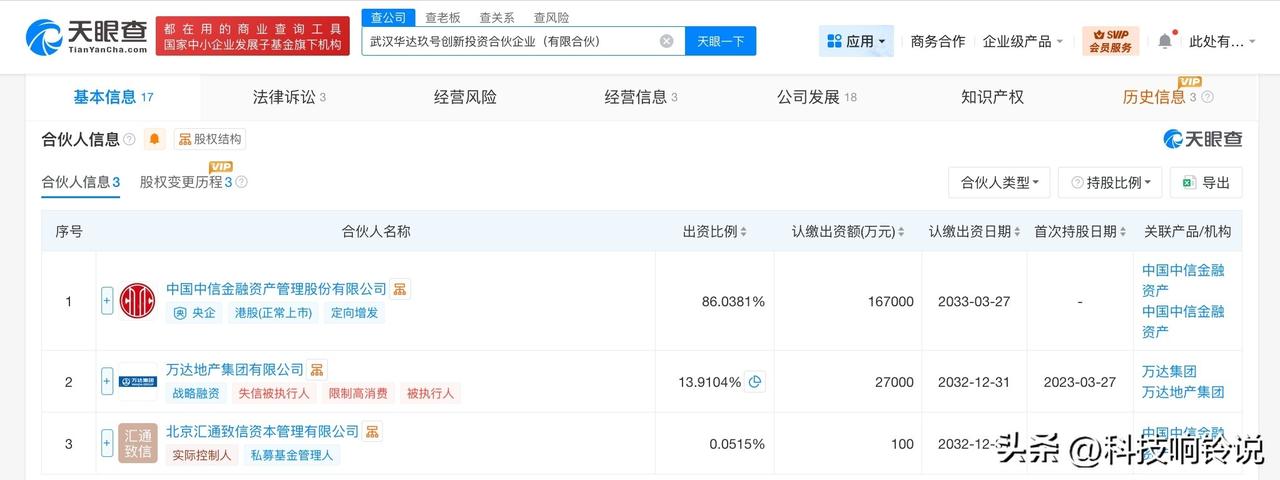Screen dimensions: 1280x480
Task: Toggle the orange monitor bell beside 合伙人信息
Action: point(154,139)
